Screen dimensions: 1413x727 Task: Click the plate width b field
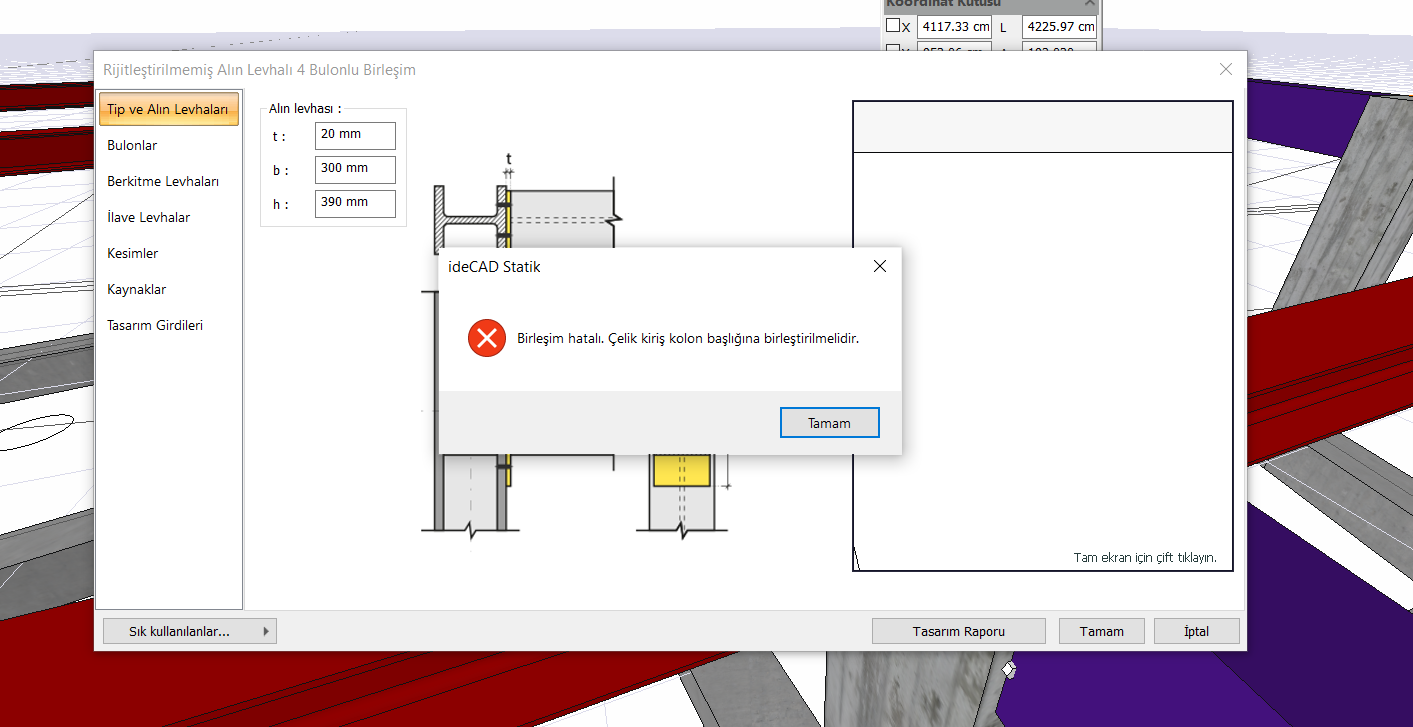click(x=355, y=169)
